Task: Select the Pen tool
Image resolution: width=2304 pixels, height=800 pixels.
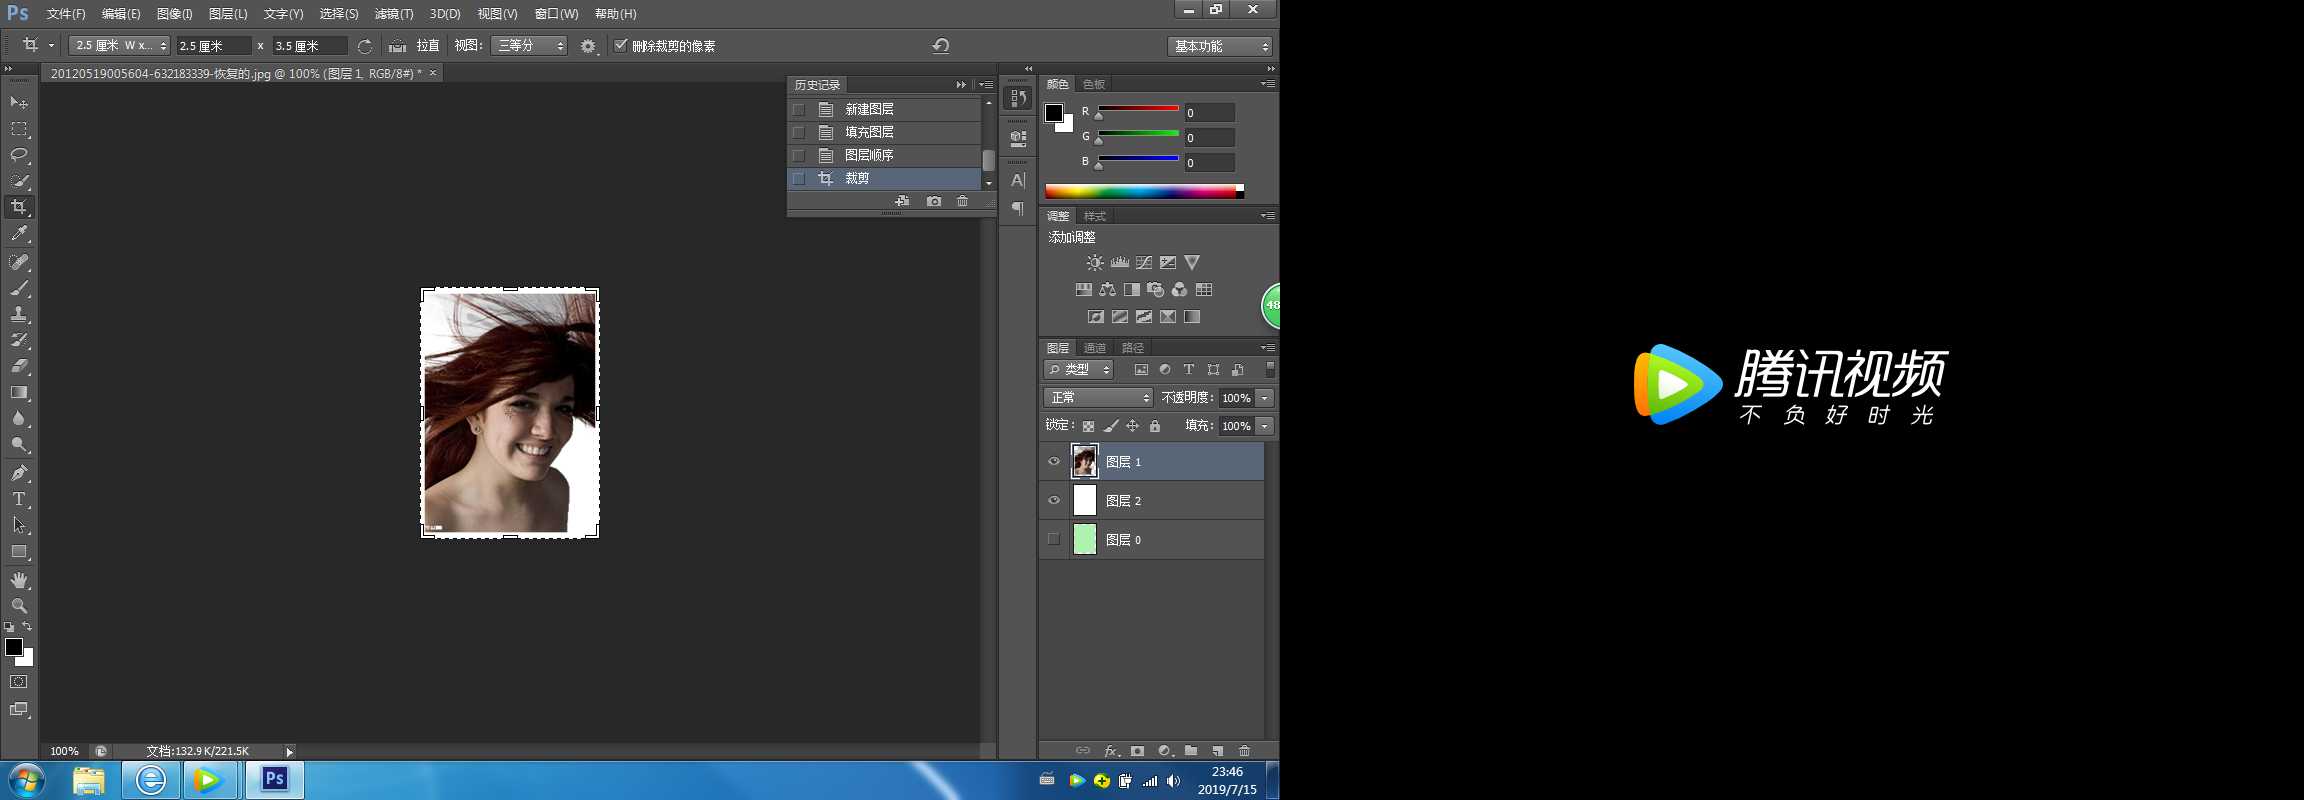Action: 19,473
